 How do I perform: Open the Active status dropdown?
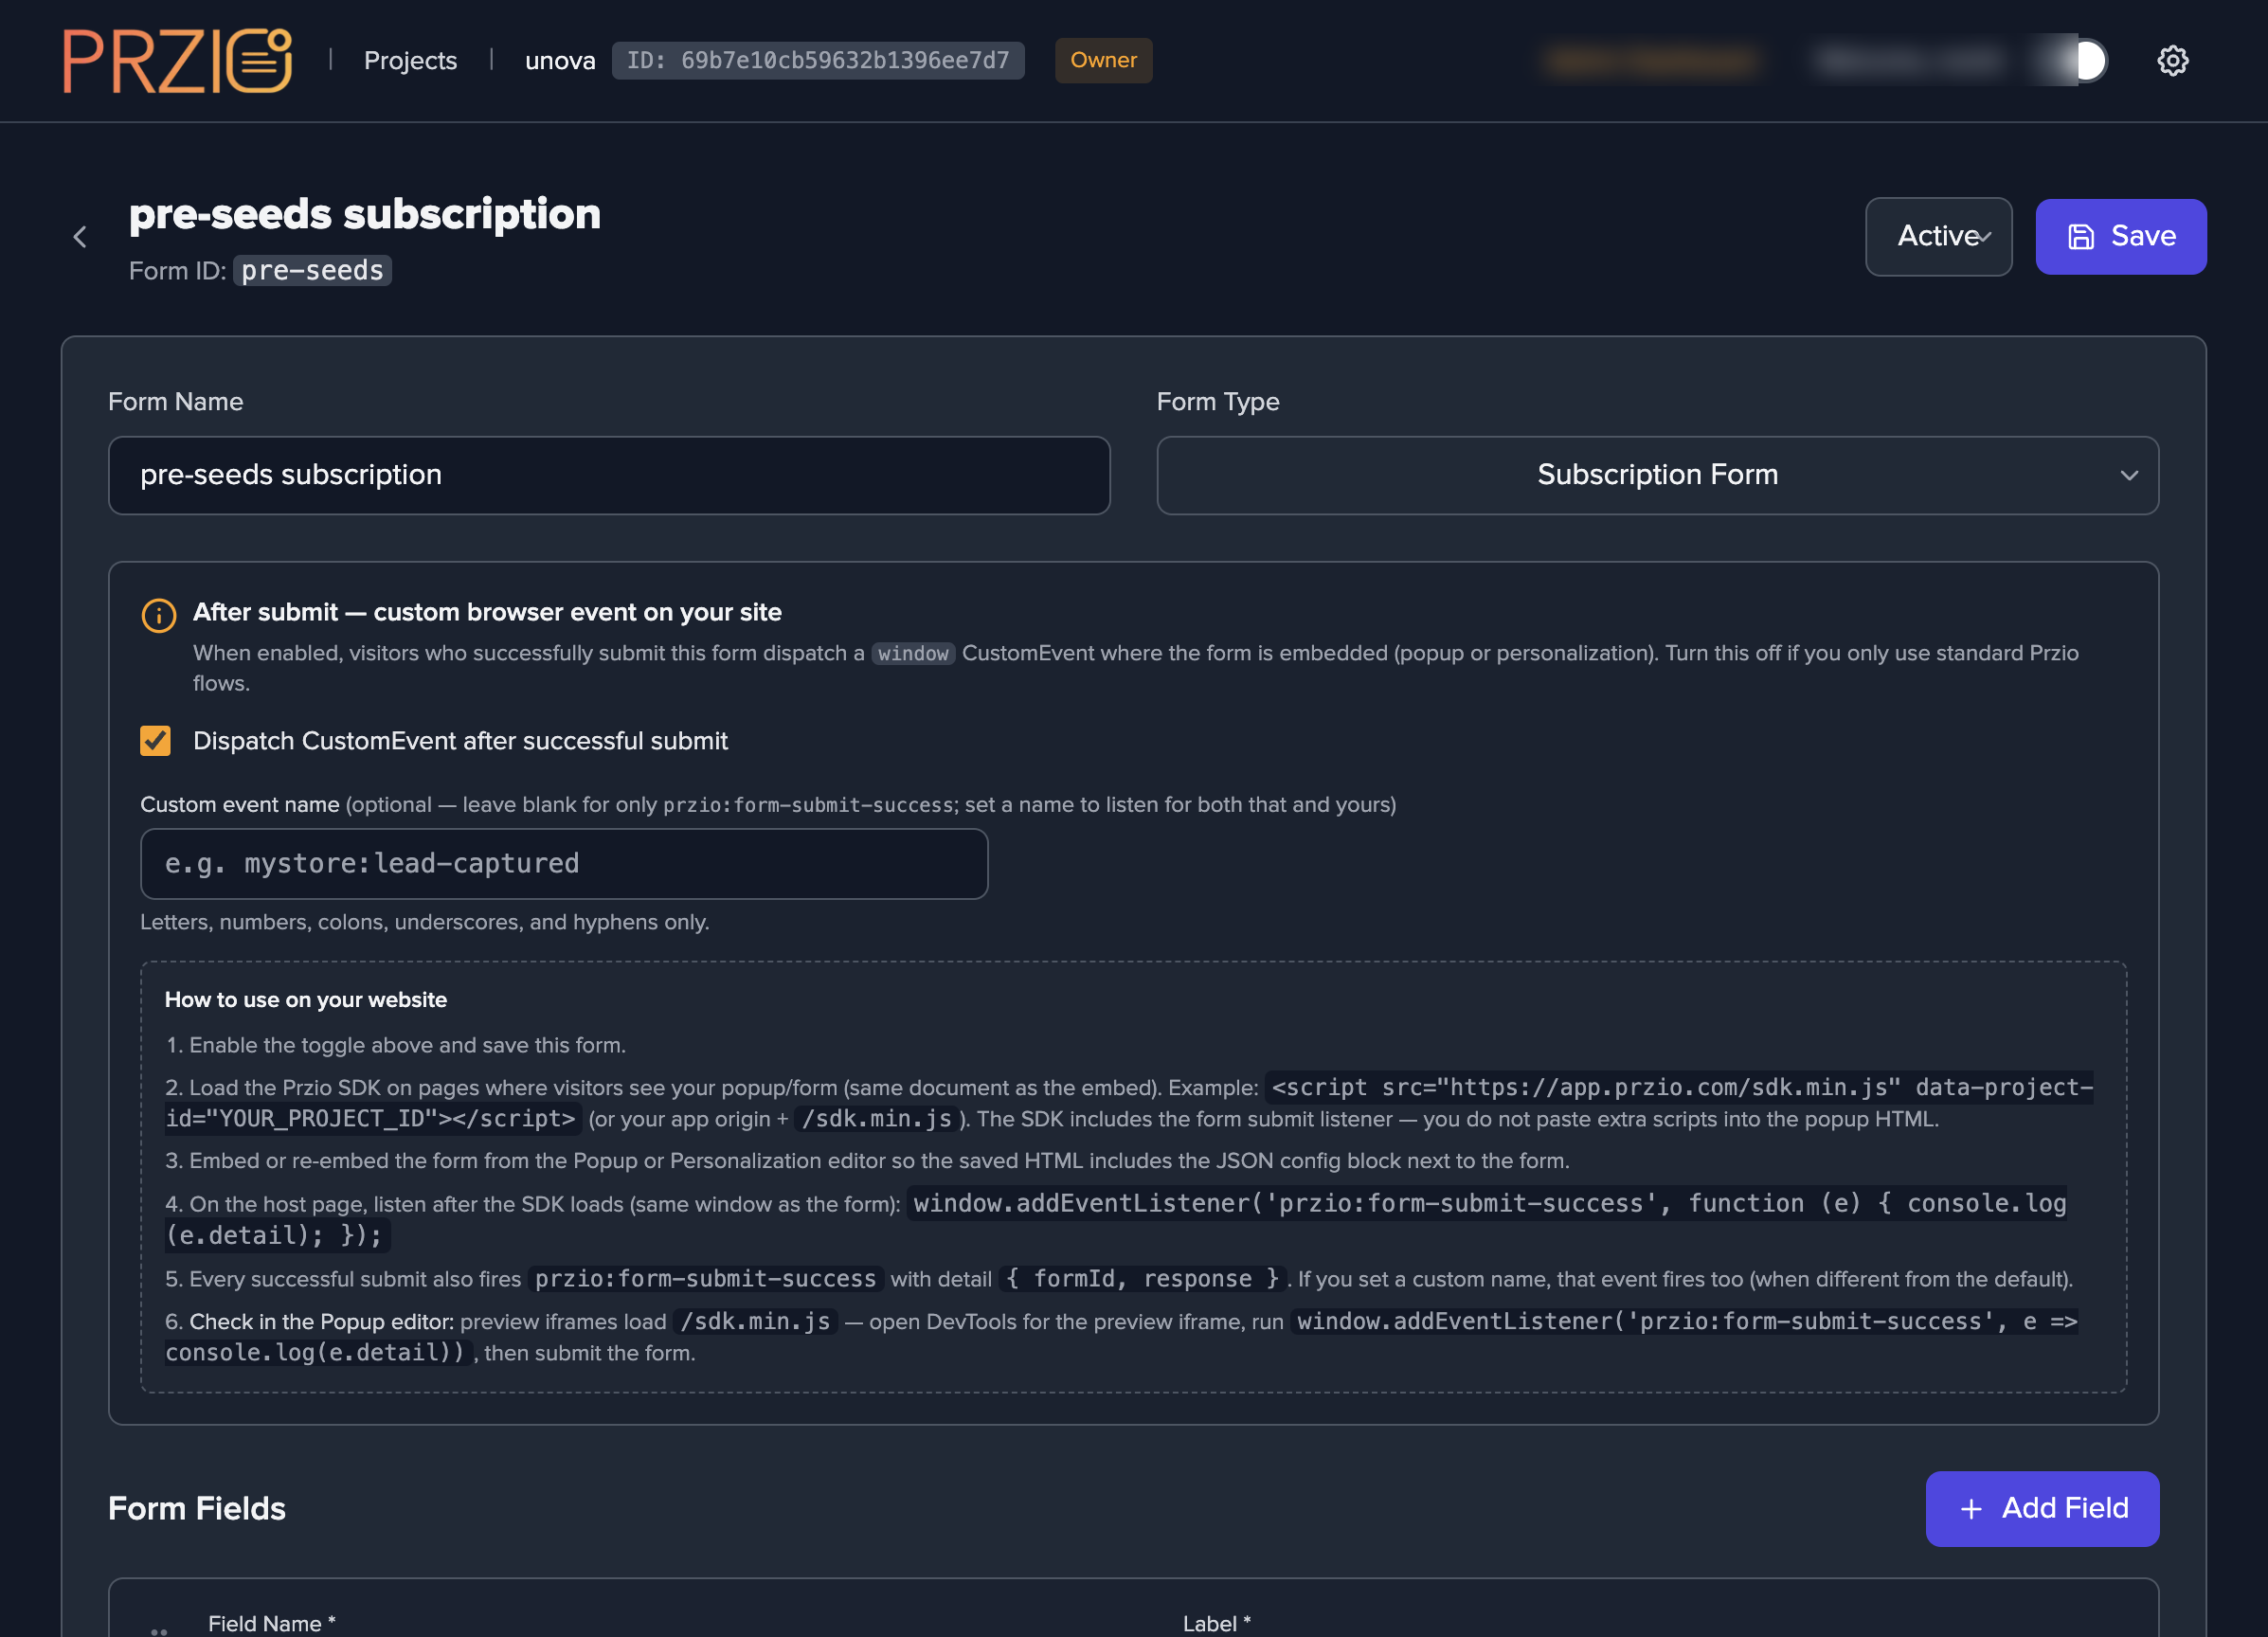[x=1938, y=236]
